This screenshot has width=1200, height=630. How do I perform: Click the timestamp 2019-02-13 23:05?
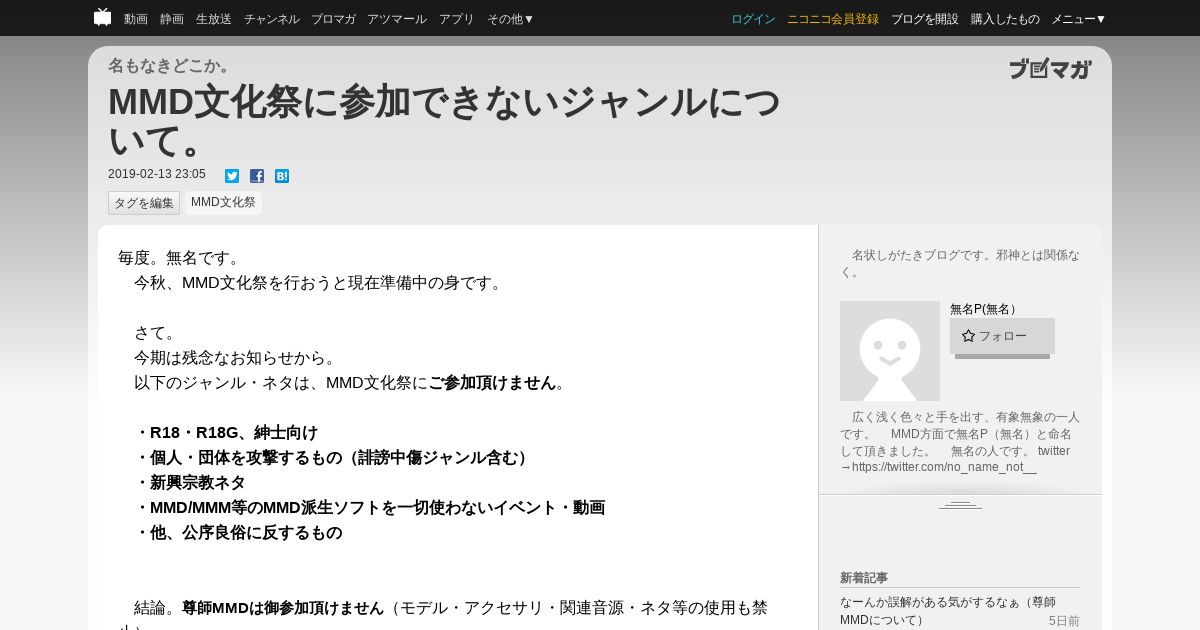tap(157, 174)
